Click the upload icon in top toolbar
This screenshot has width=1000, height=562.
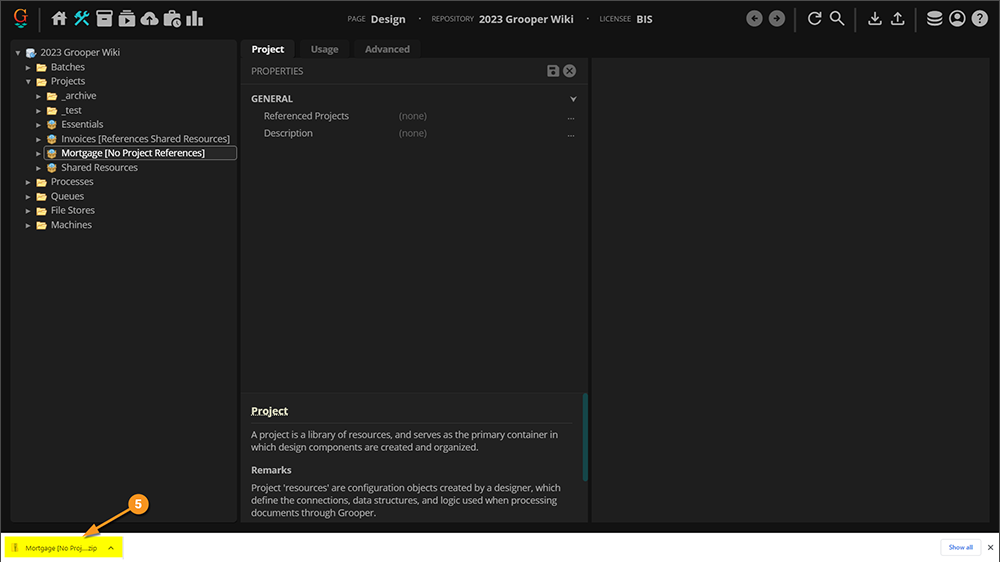click(x=898, y=18)
